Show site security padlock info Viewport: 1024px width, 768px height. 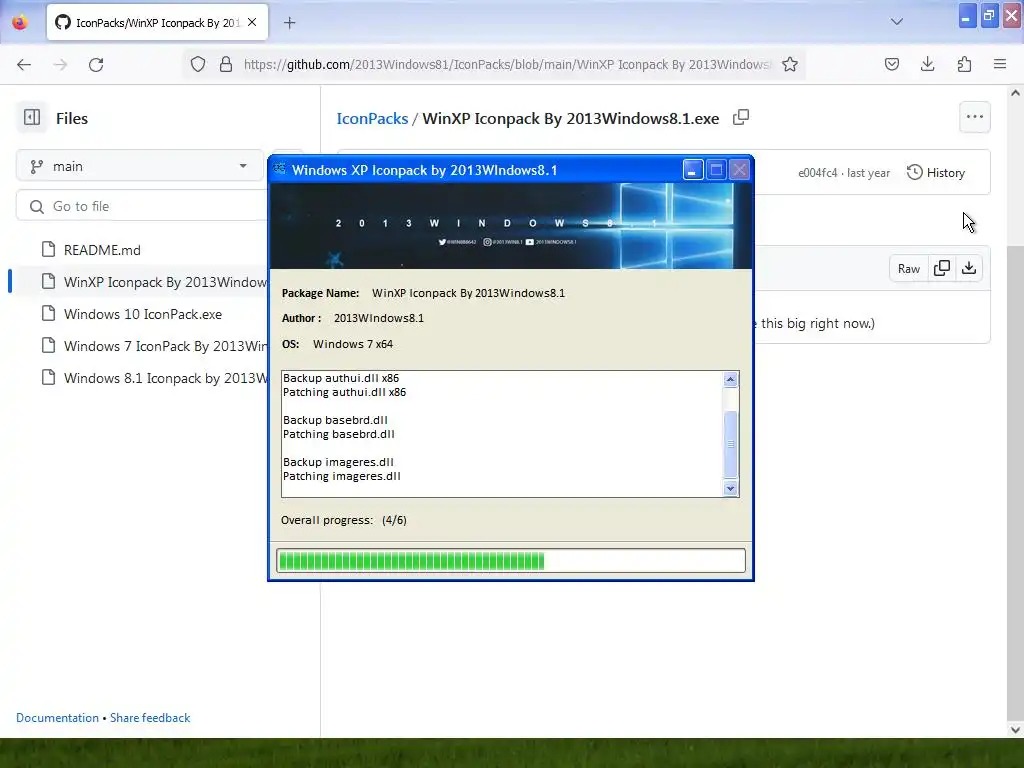click(225, 64)
